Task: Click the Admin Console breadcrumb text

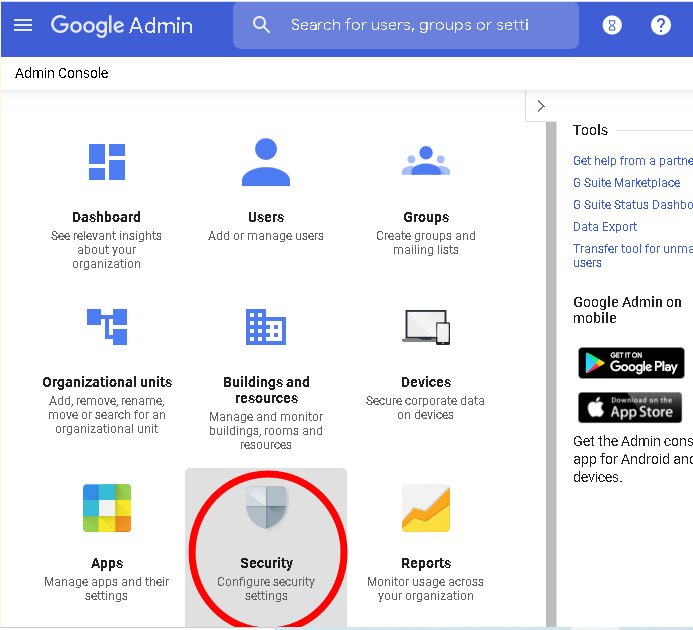Action: [x=61, y=73]
